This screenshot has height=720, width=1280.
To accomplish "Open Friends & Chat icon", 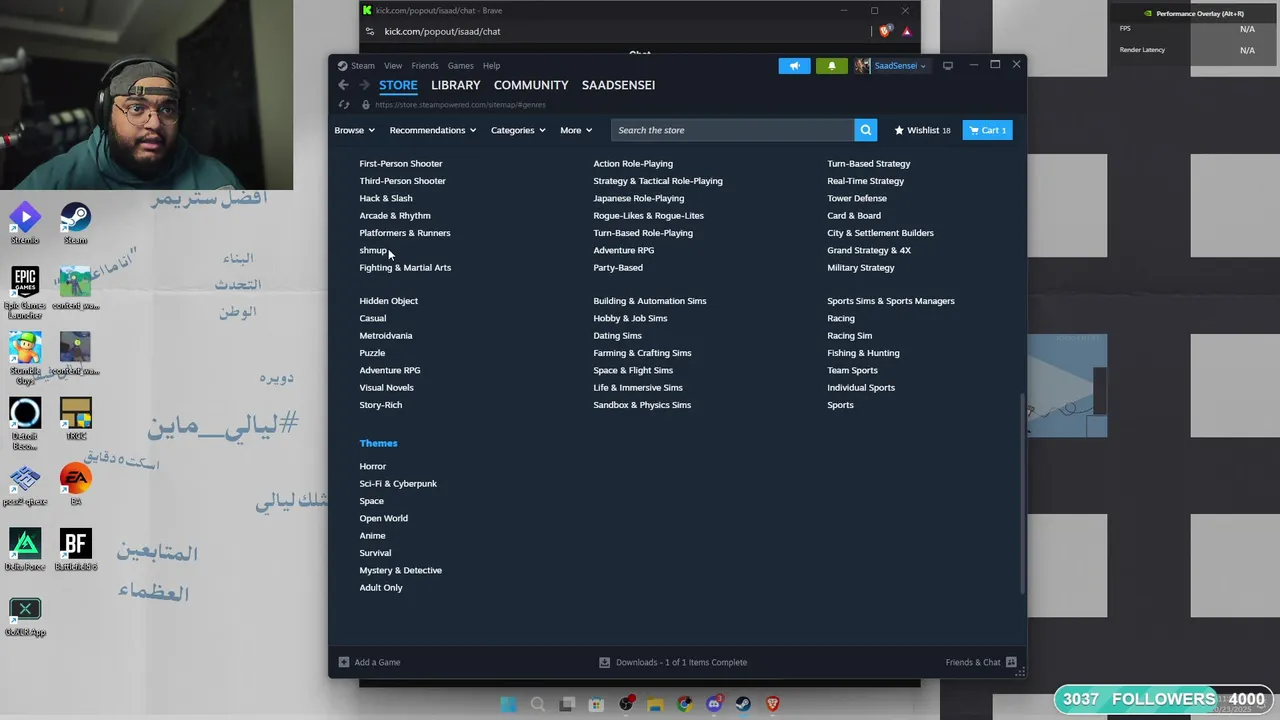I will click(1011, 662).
